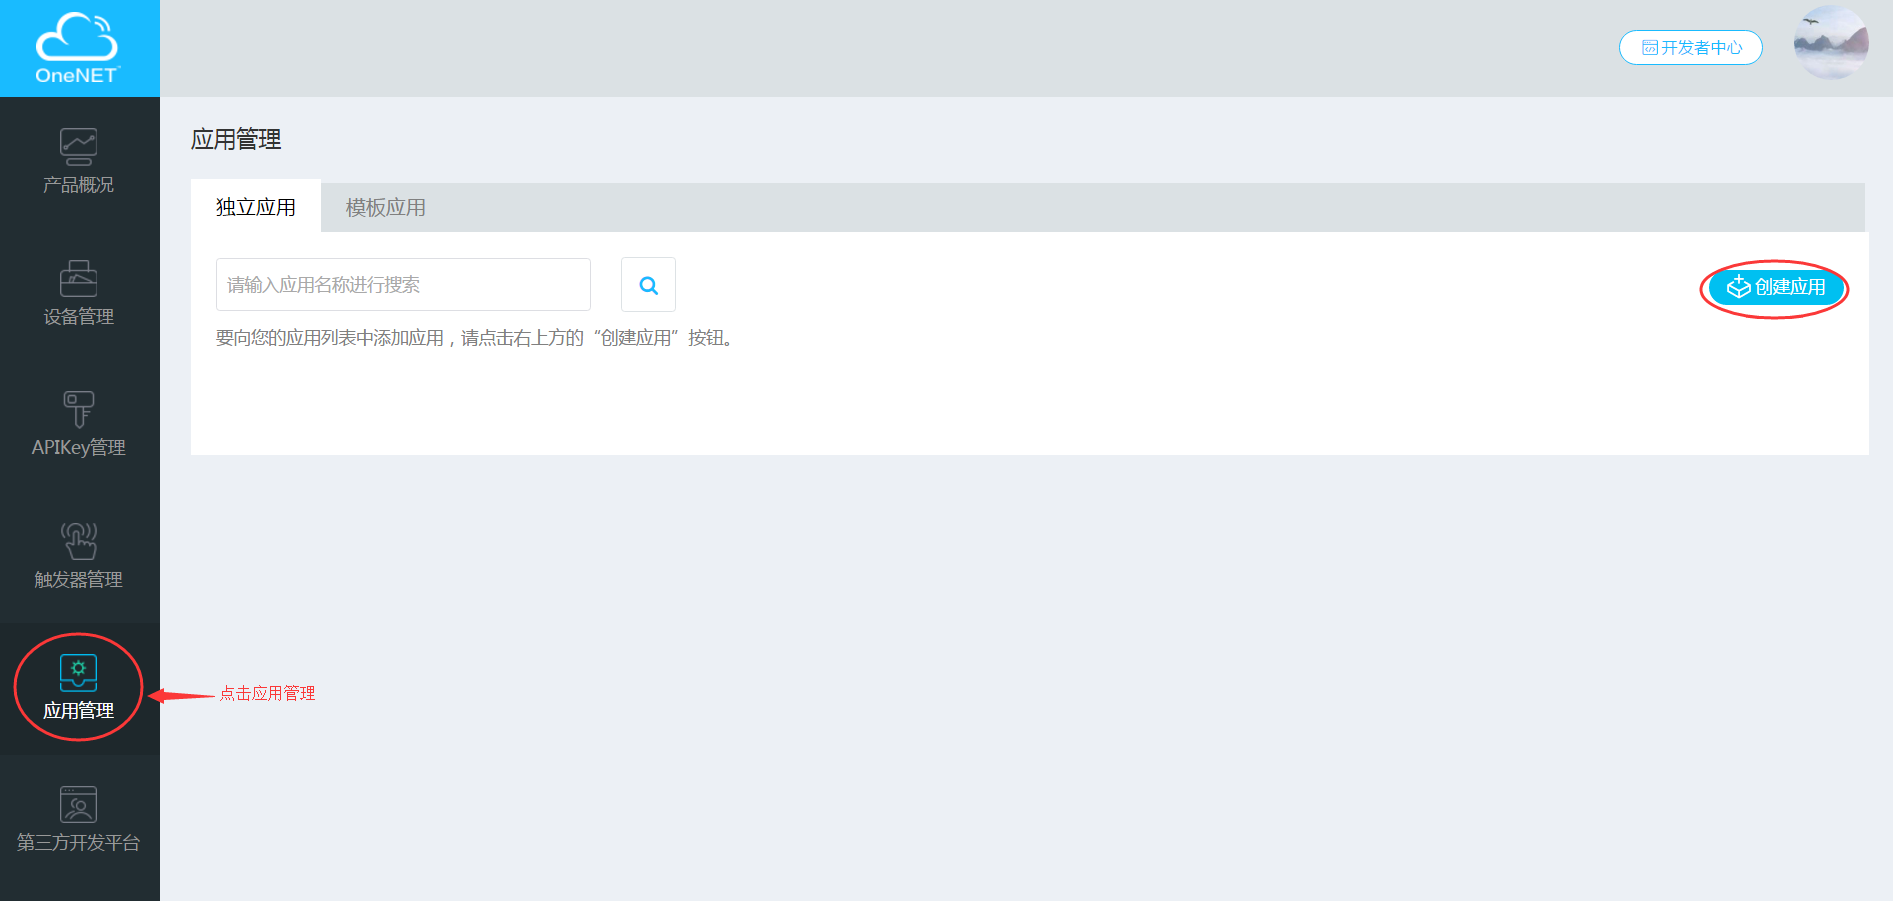Switch to the 独立应用 tab
This screenshot has width=1893, height=901.
click(x=256, y=207)
